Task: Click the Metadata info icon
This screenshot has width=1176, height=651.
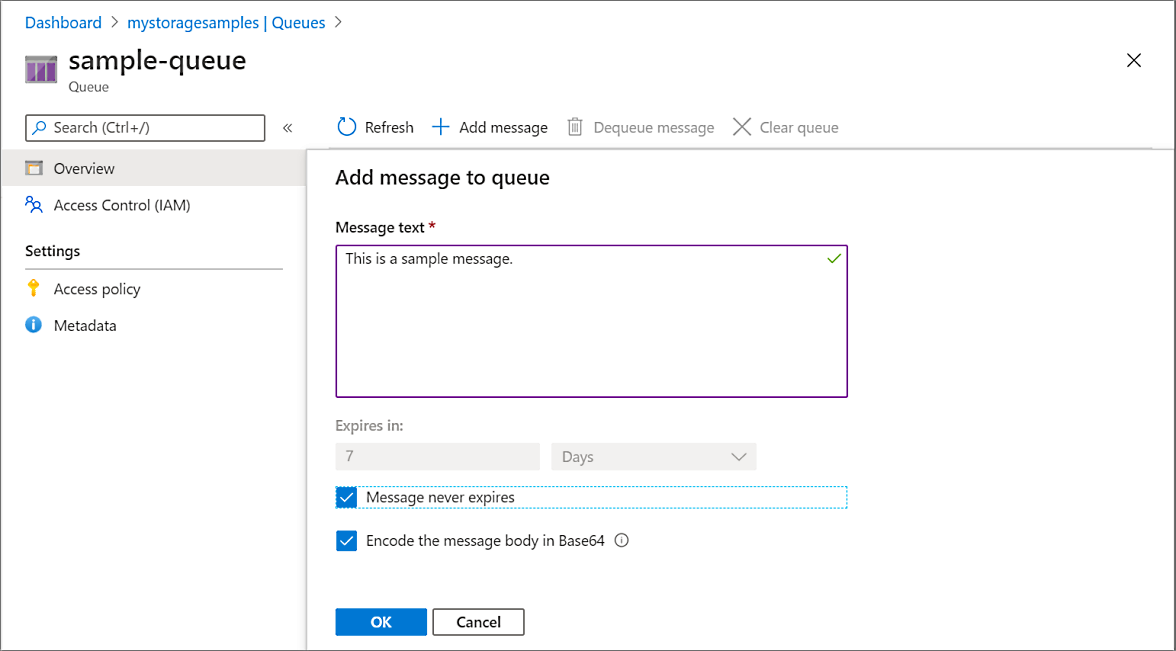Action: pyautogui.click(x=34, y=325)
